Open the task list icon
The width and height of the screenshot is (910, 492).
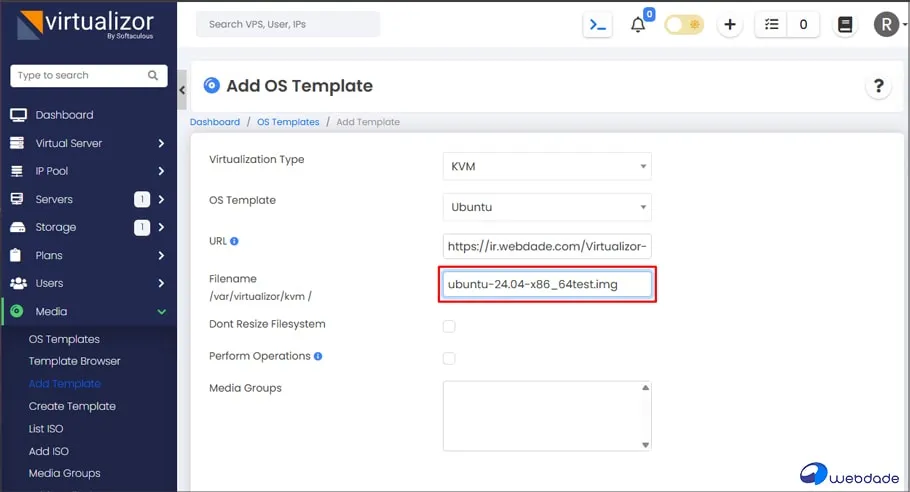pos(771,25)
